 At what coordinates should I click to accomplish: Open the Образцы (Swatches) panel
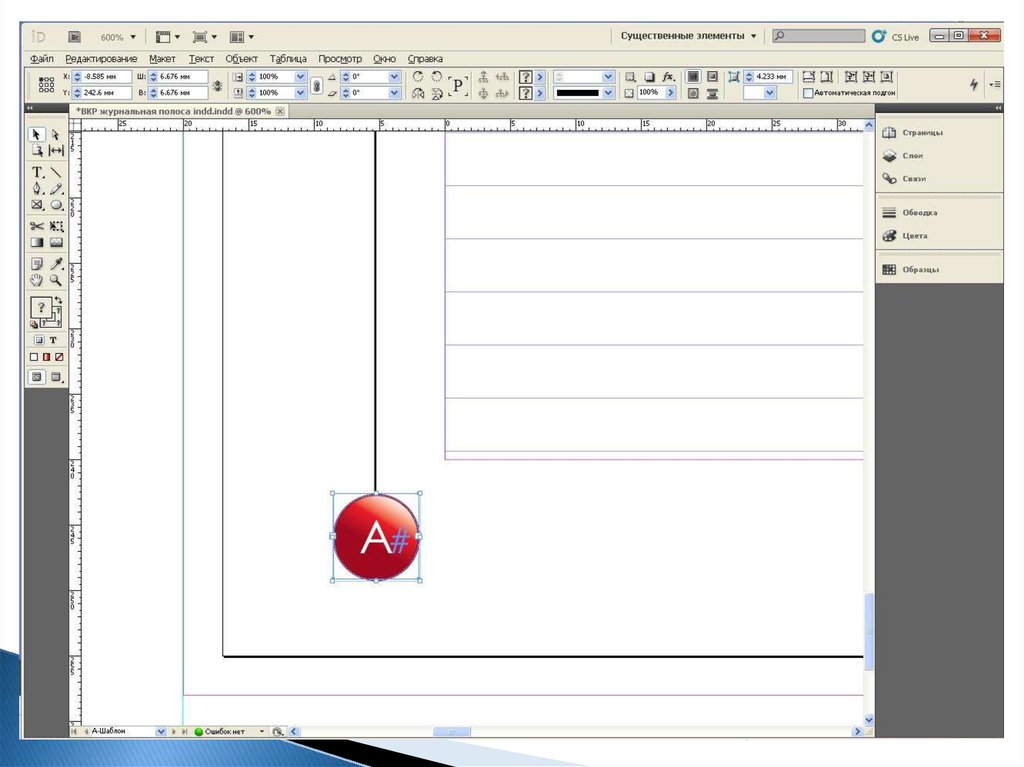pyautogui.click(x=920, y=270)
